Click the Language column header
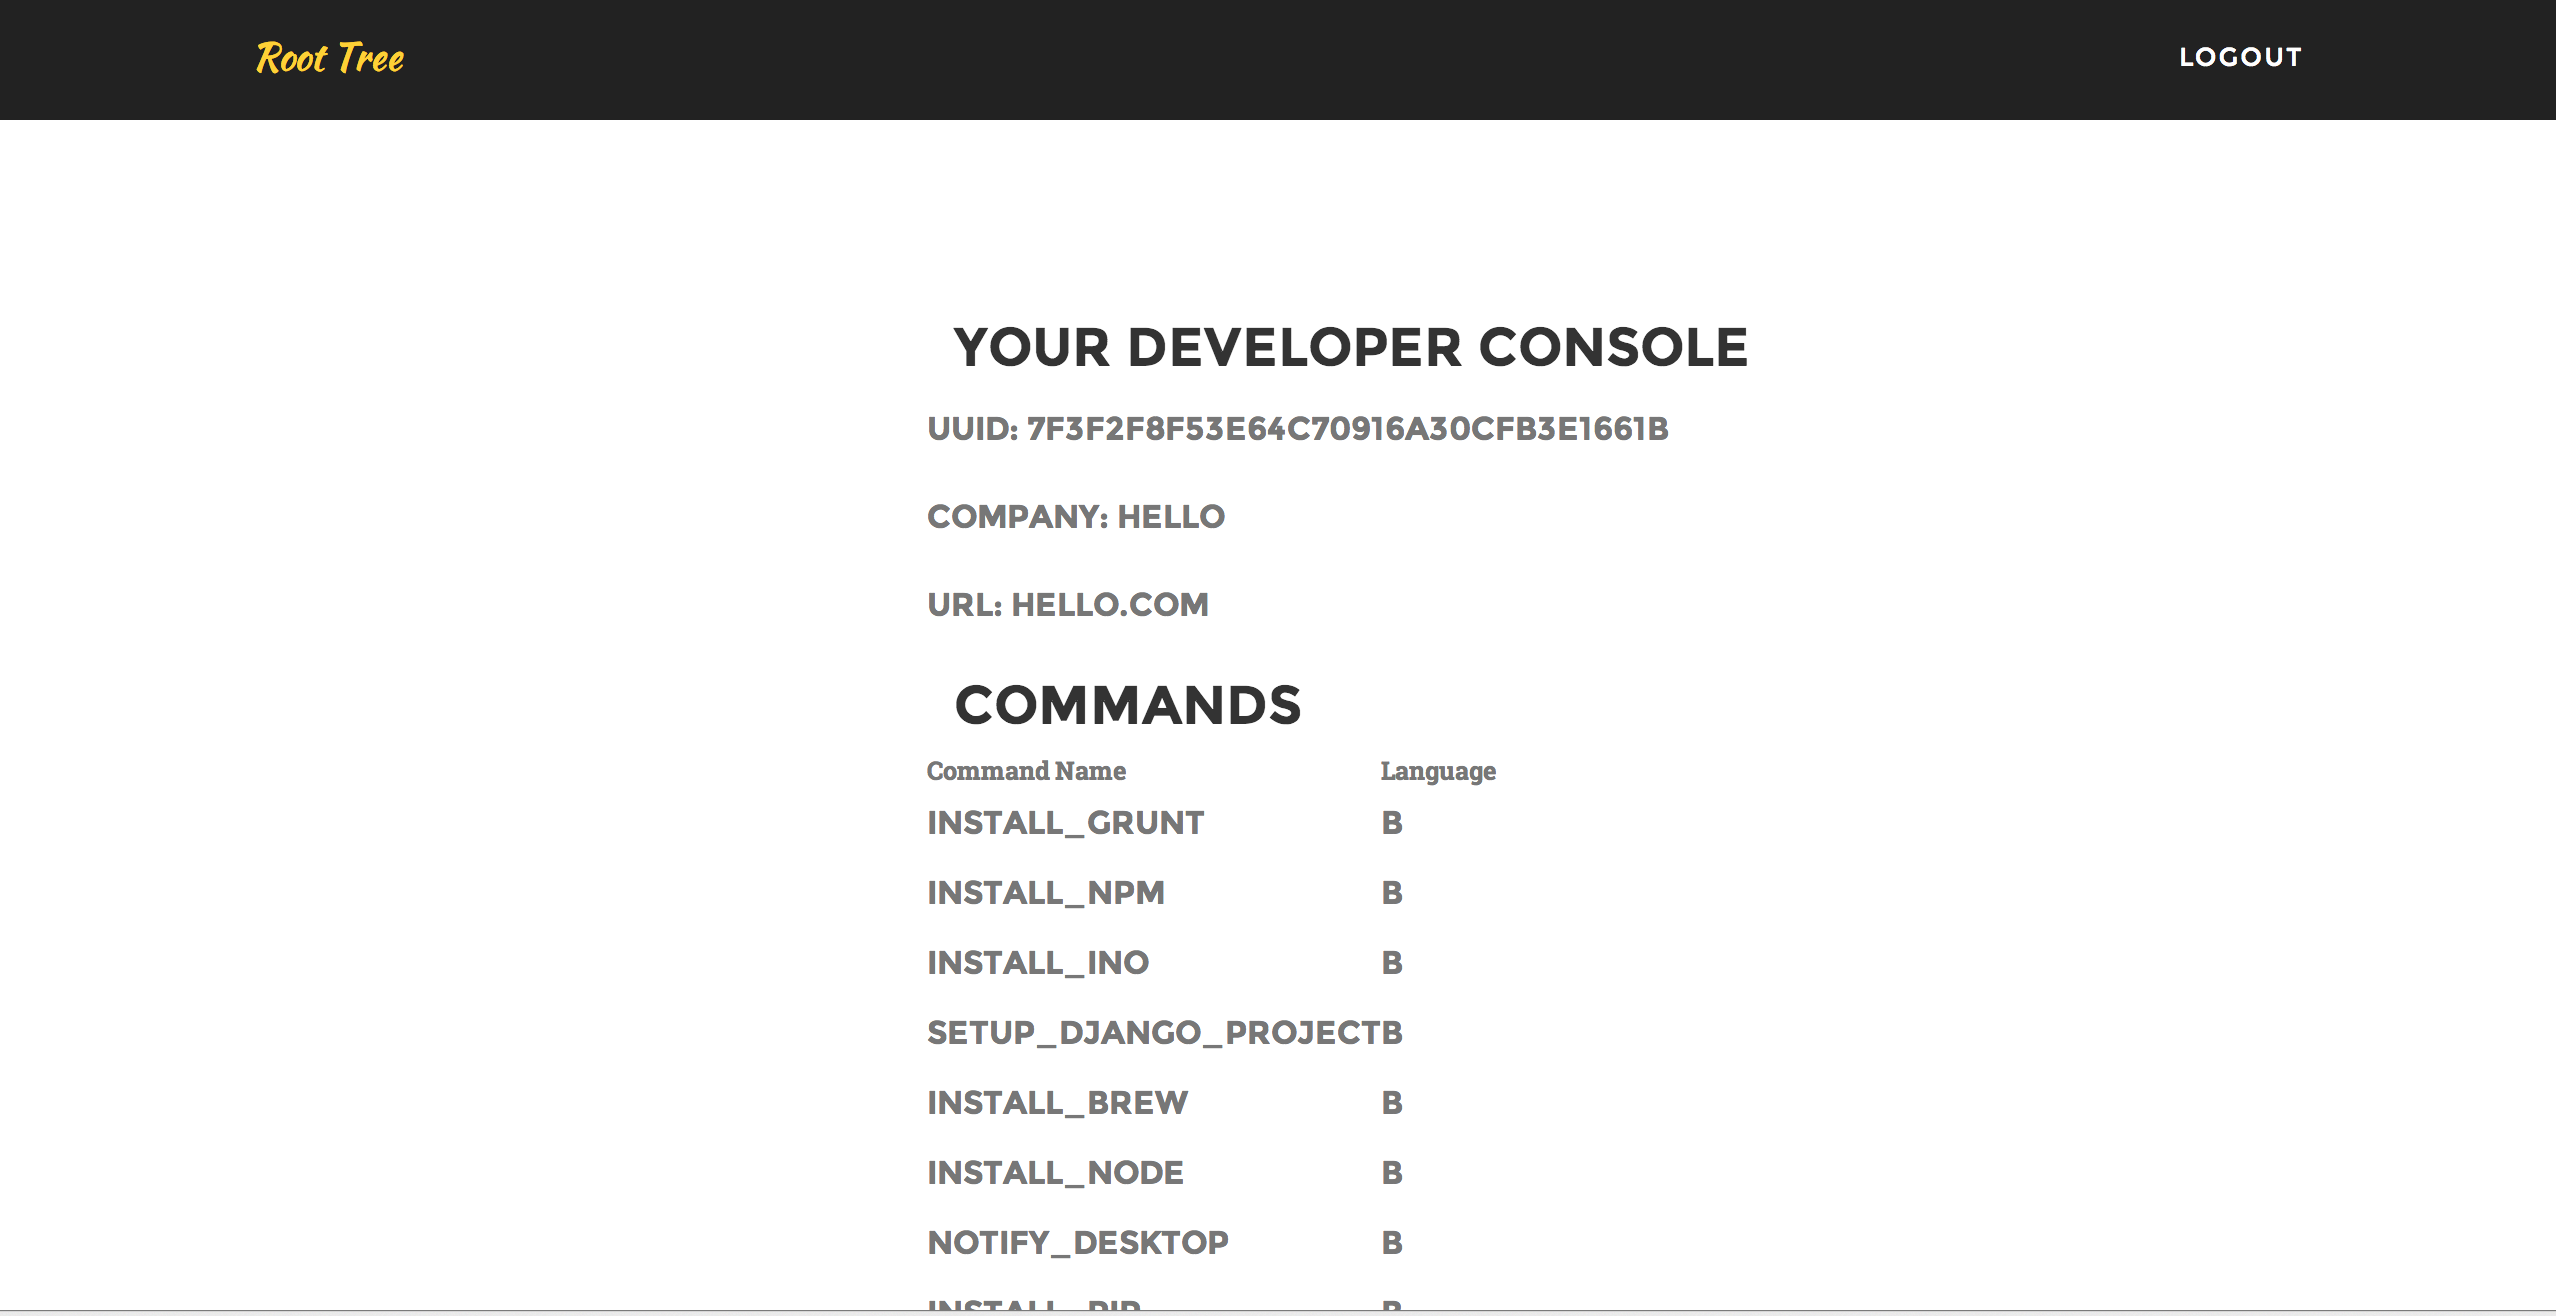Screen dimensions: 2556x1316 pyautogui.click(x=1437, y=771)
